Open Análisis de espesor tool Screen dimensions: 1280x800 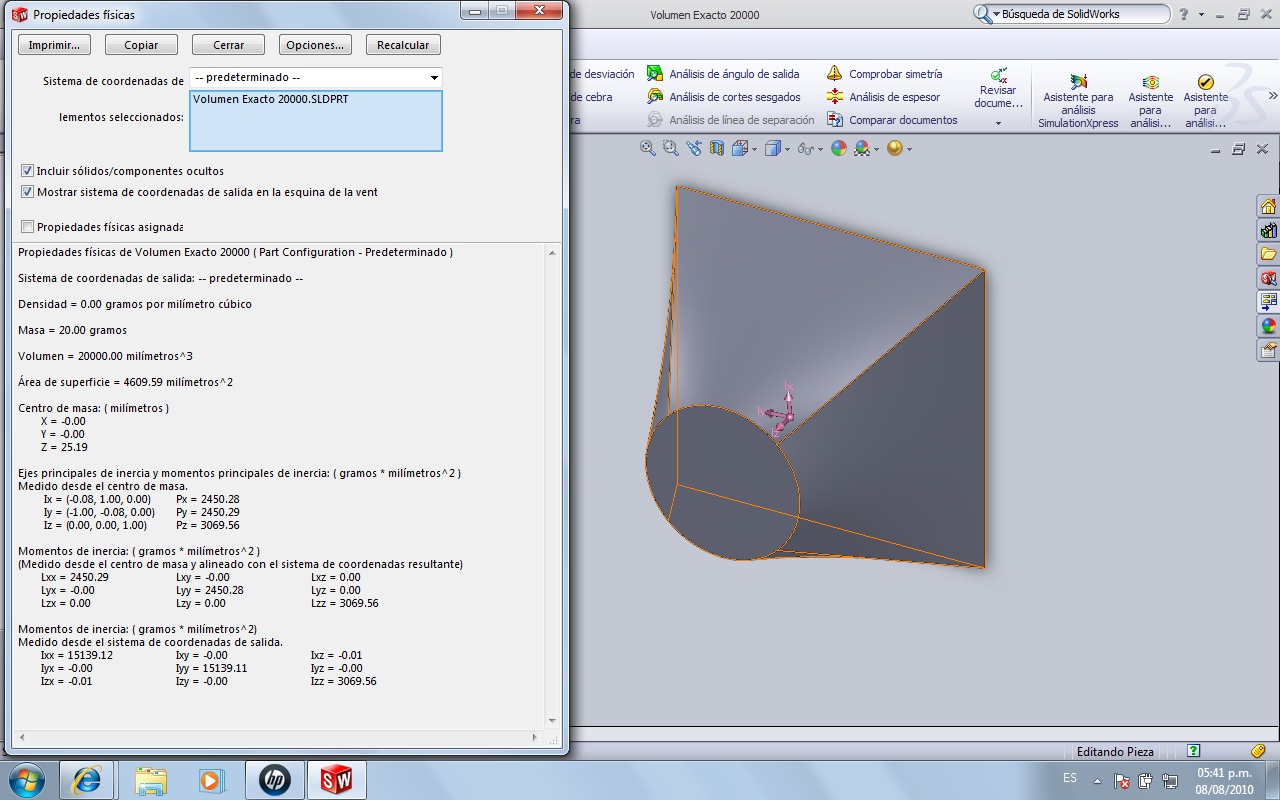[x=884, y=97]
